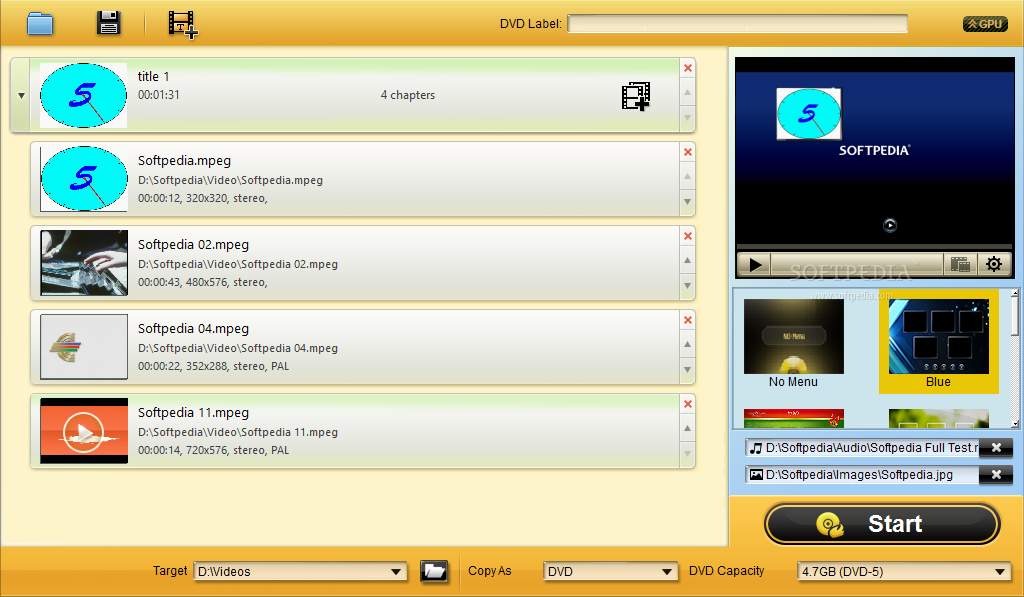The height and width of the screenshot is (597, 1024).
Task: Move title 1 up
Action: point(688,93)
